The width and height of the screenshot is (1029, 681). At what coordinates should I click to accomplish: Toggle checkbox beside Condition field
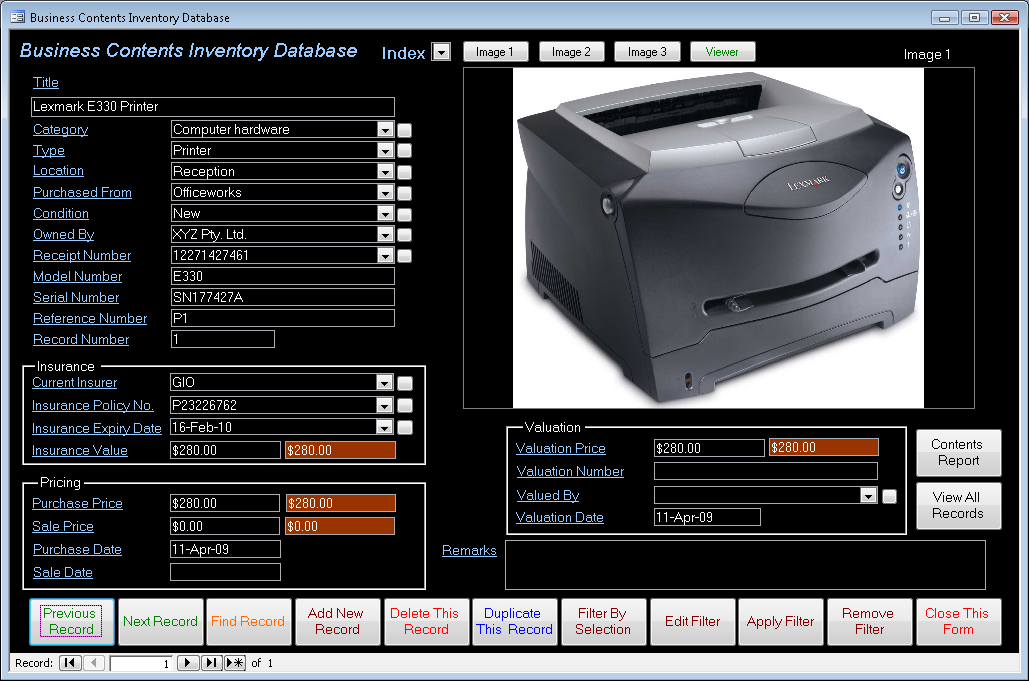coord(405,214)
